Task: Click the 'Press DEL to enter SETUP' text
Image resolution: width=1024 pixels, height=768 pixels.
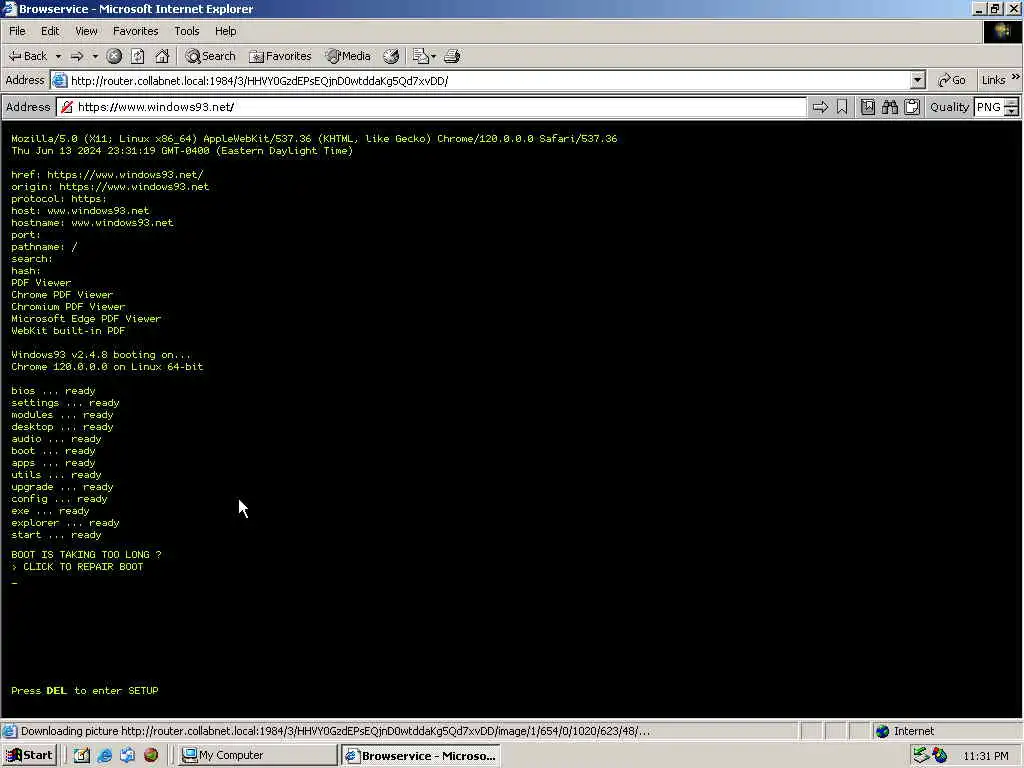Action: (x=85, y=691)
